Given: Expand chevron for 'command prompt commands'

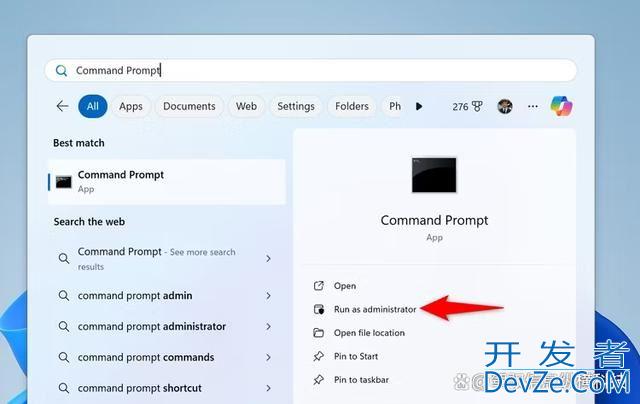Looking at the screenshot, I should 268,357.
